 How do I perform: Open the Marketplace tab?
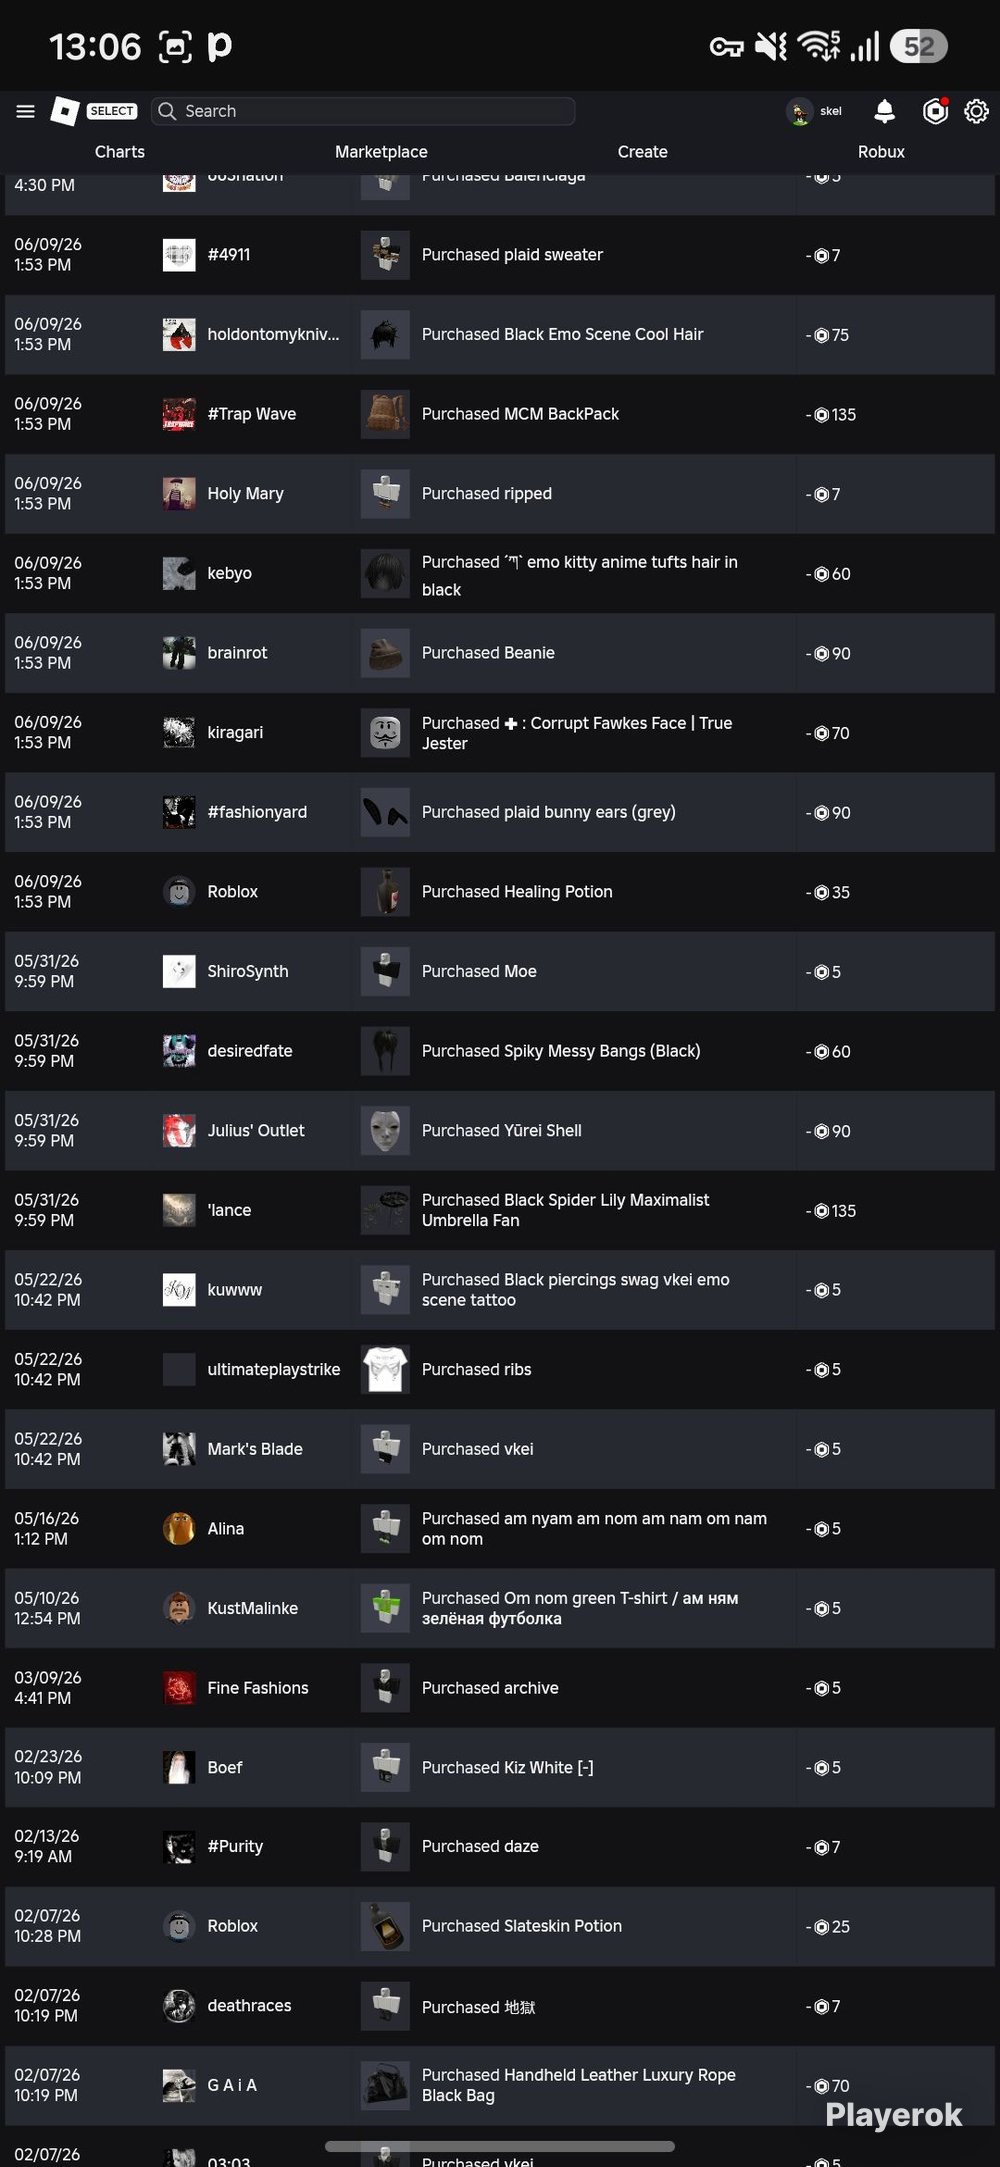point(381,152)
